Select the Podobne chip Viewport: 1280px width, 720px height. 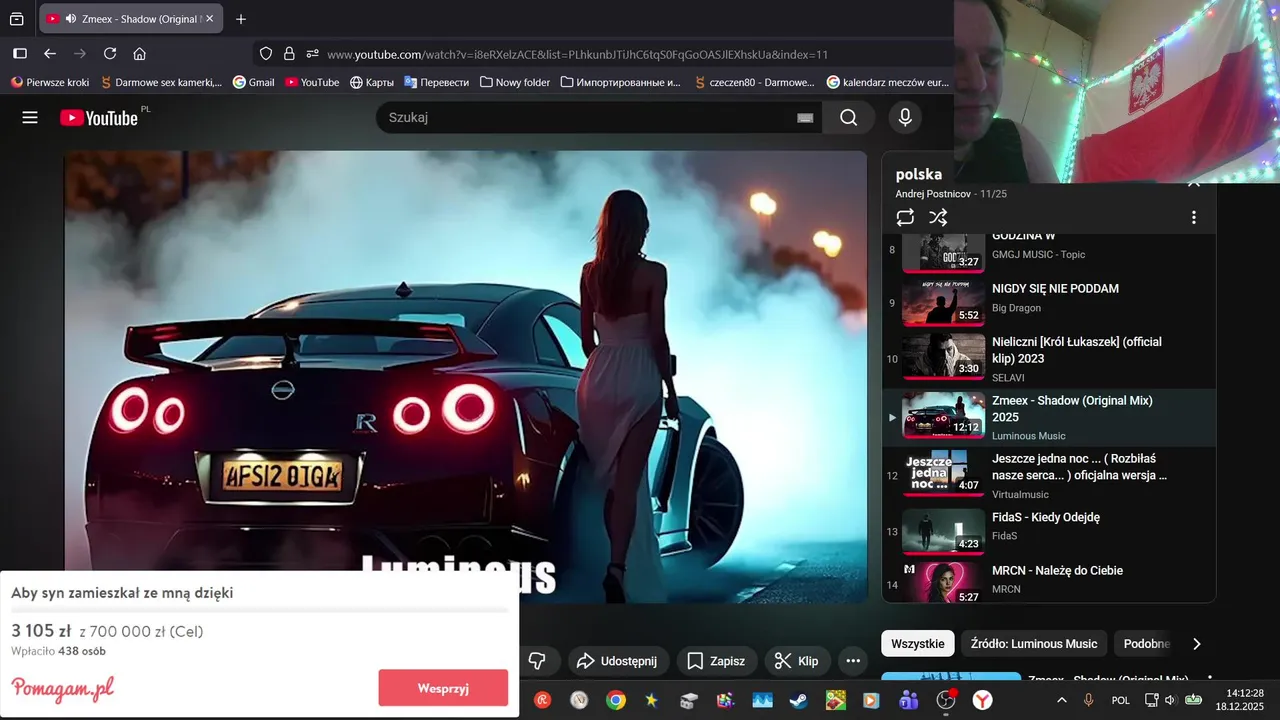point(1146,644)
